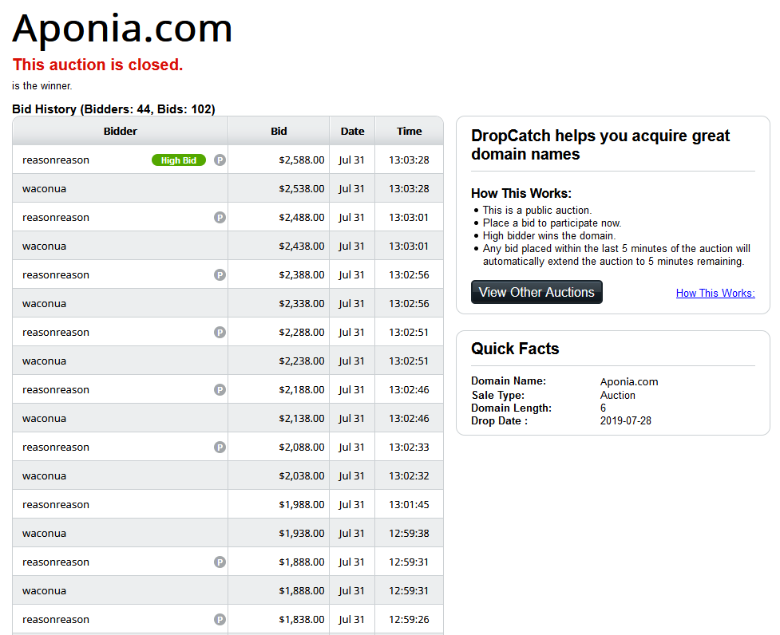
Task: Click the $1,938.00 bid amount
Action: tap(301, 534)
